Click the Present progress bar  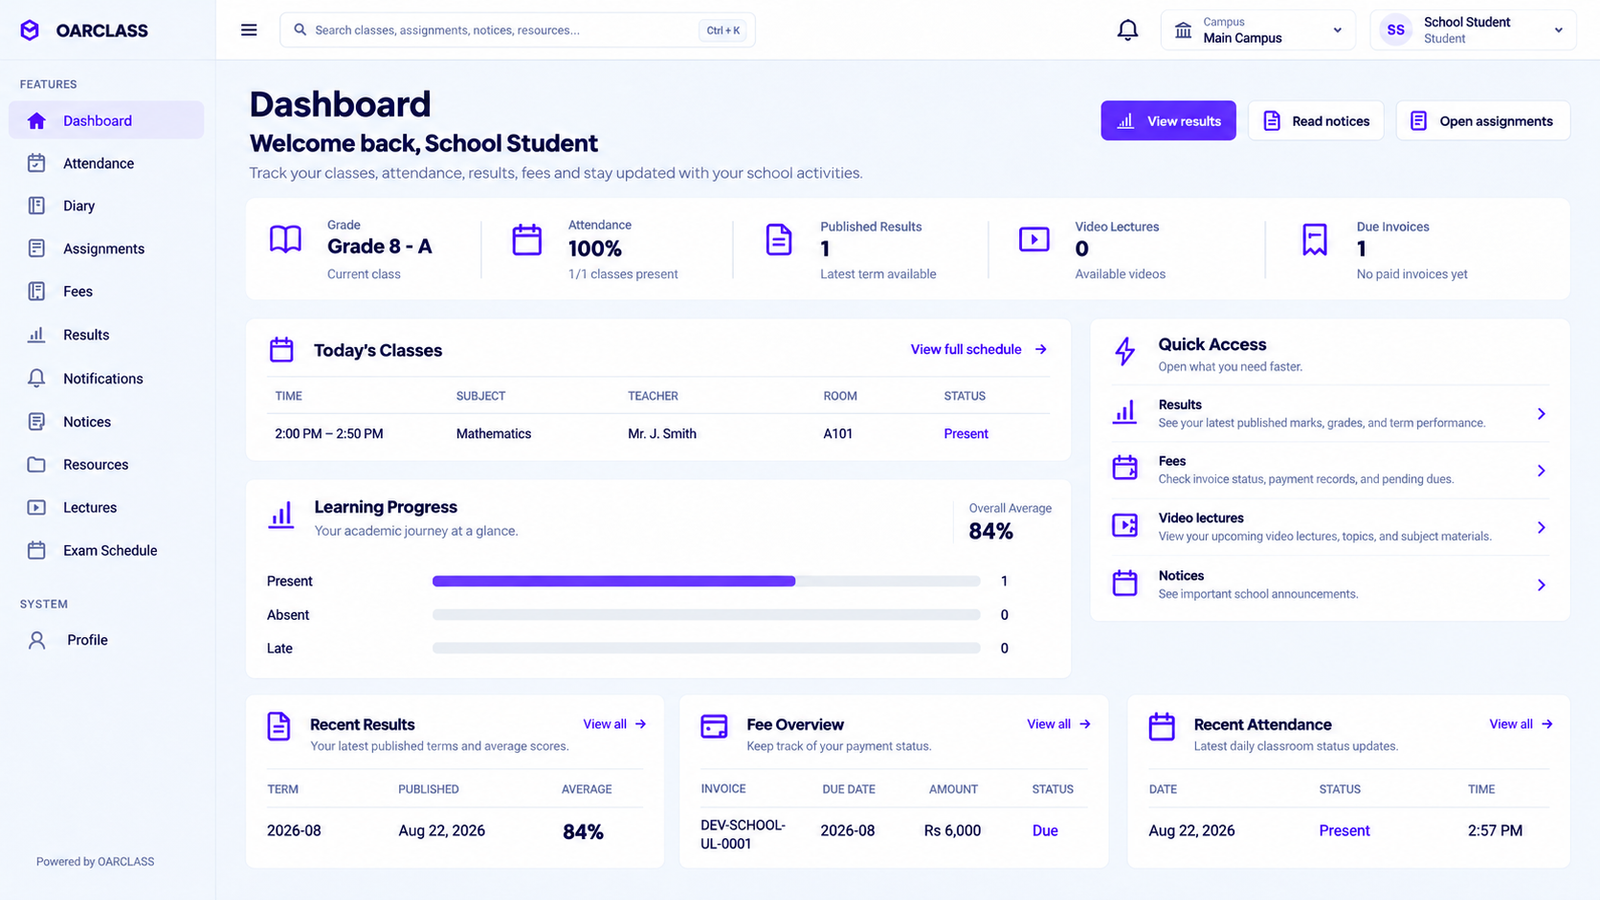click(706, 581)
